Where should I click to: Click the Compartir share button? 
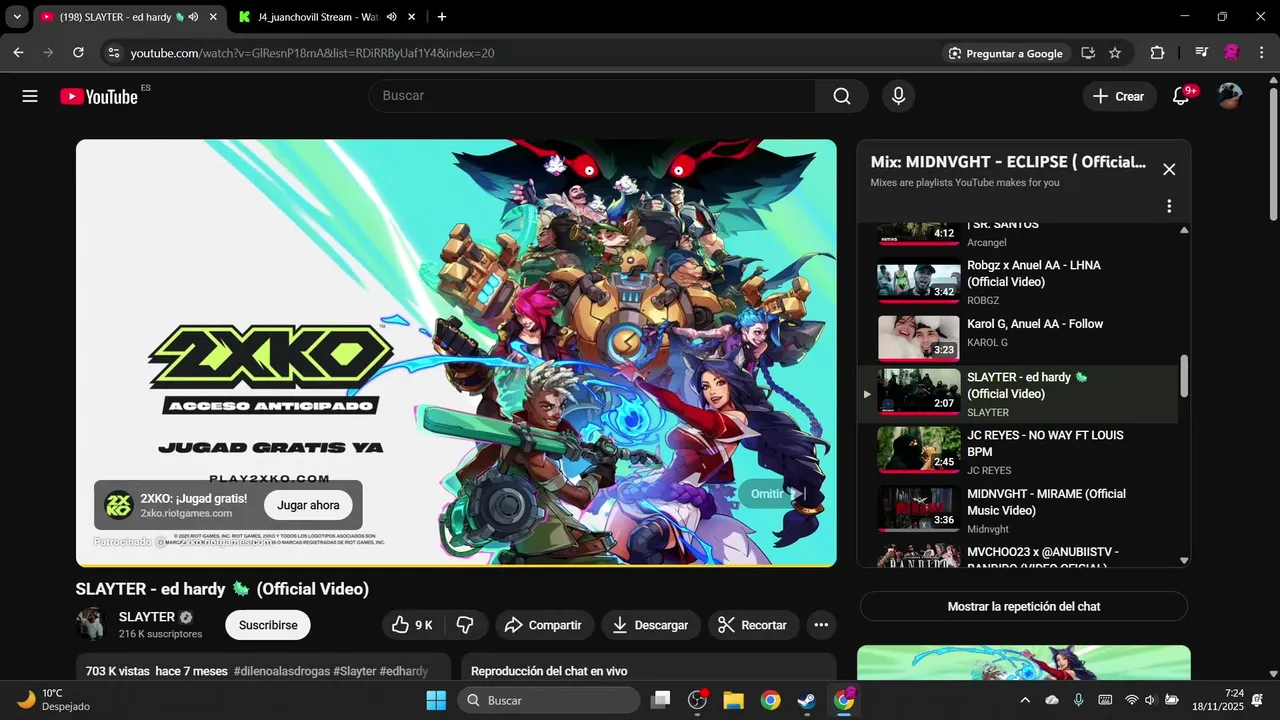[x=544, y=625]
